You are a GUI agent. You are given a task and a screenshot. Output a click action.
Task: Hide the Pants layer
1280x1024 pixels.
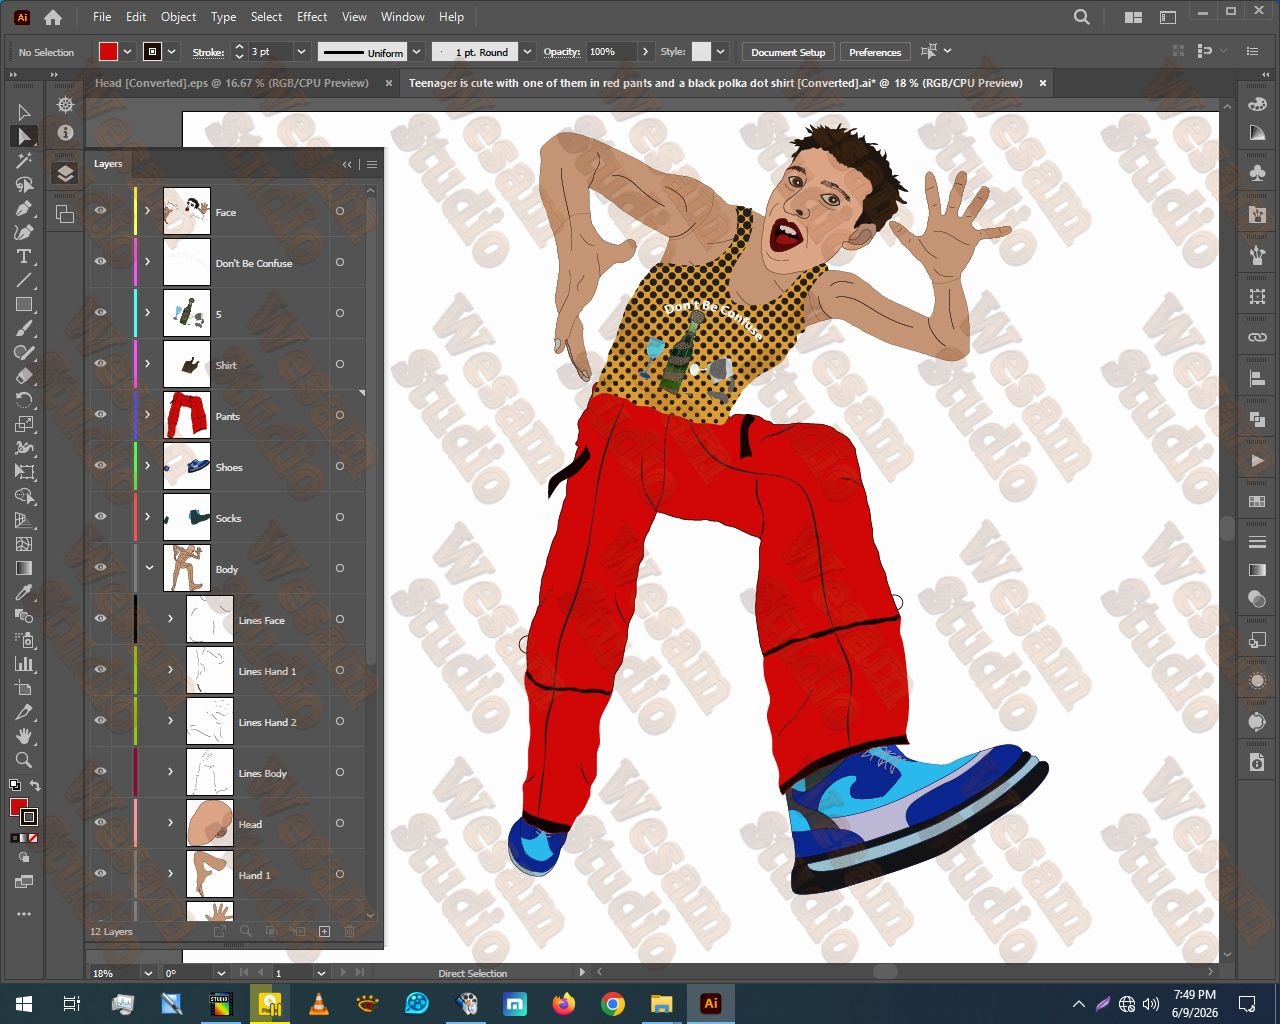click(100, 415)
